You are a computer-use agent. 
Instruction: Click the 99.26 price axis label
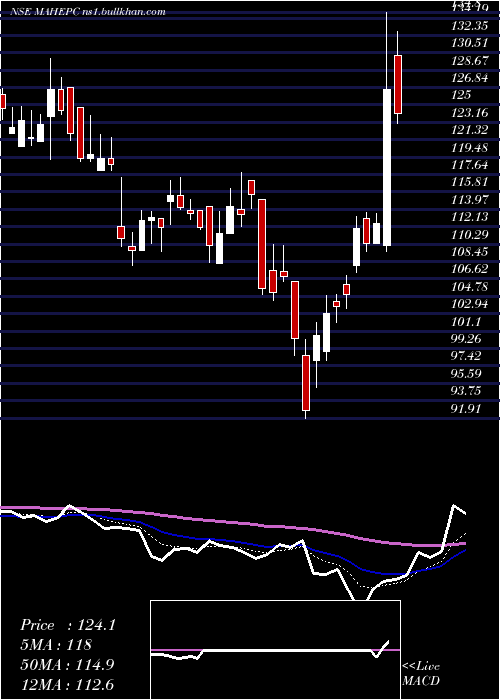click(467, 338)
